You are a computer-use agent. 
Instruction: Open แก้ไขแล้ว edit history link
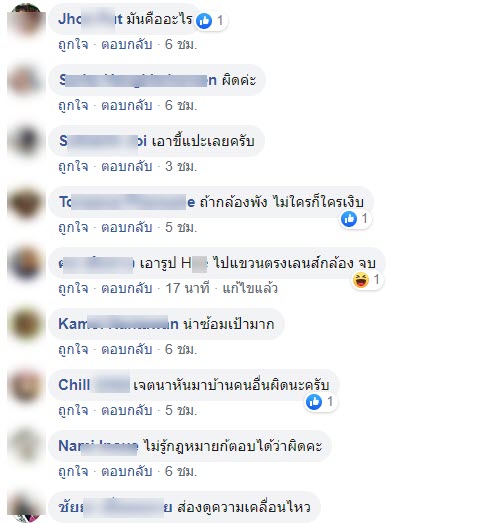(250, 289)
